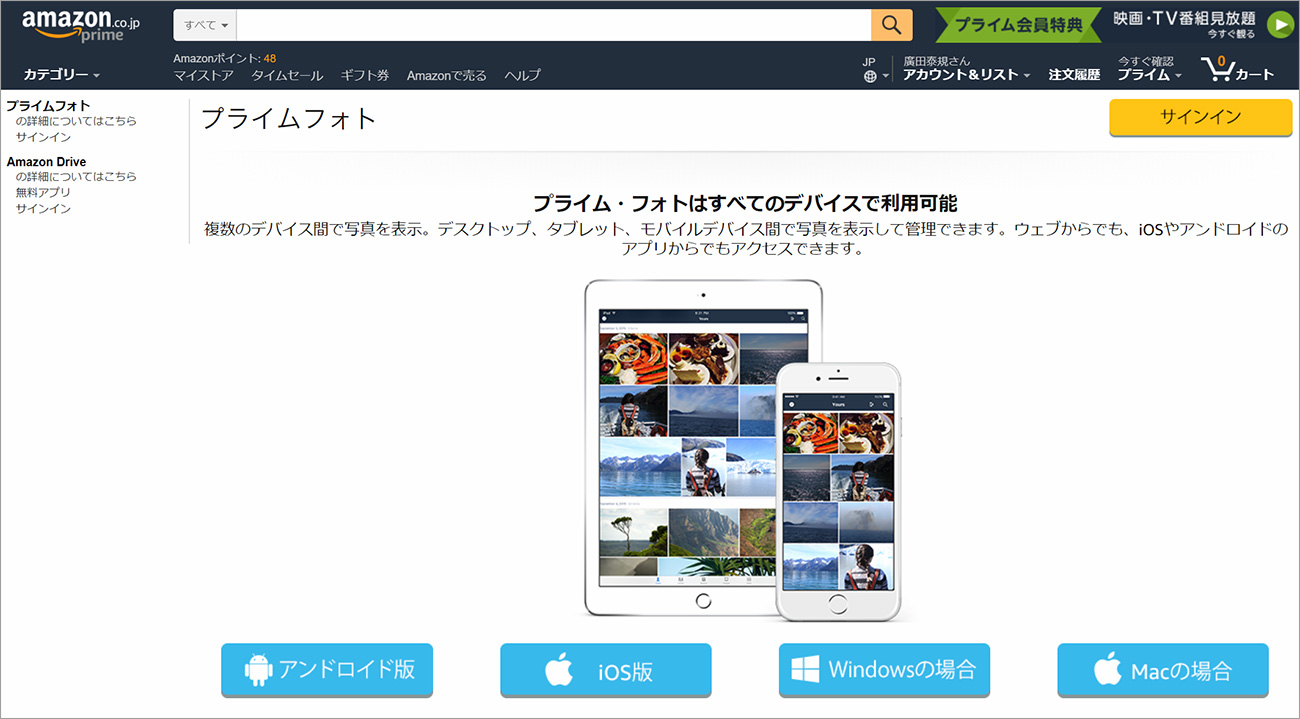1300x719 pixels.
Task: Click the iPhone device photo gallery image
Action: [839, 491]
